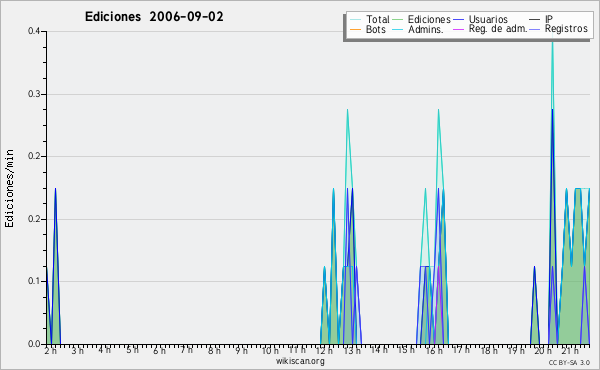
Task: Click the Total legend color line
Action: click(355, 20)
